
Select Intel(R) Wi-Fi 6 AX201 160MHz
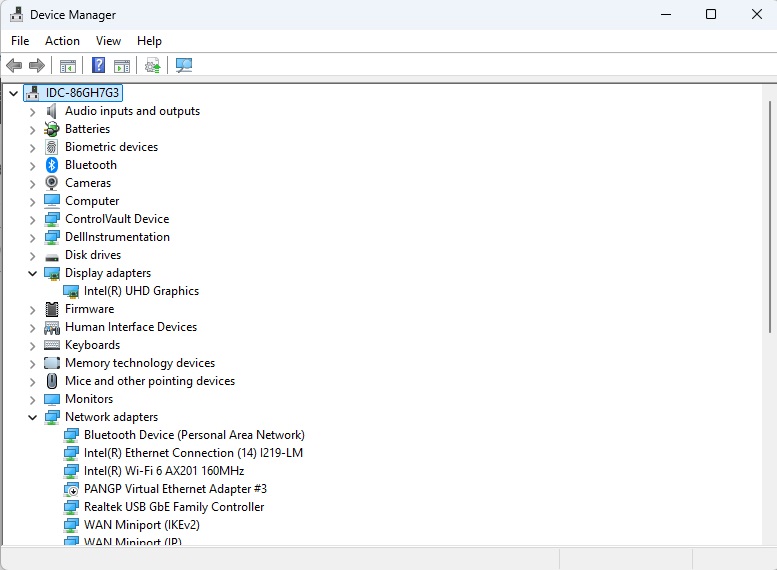click(164, 470)
